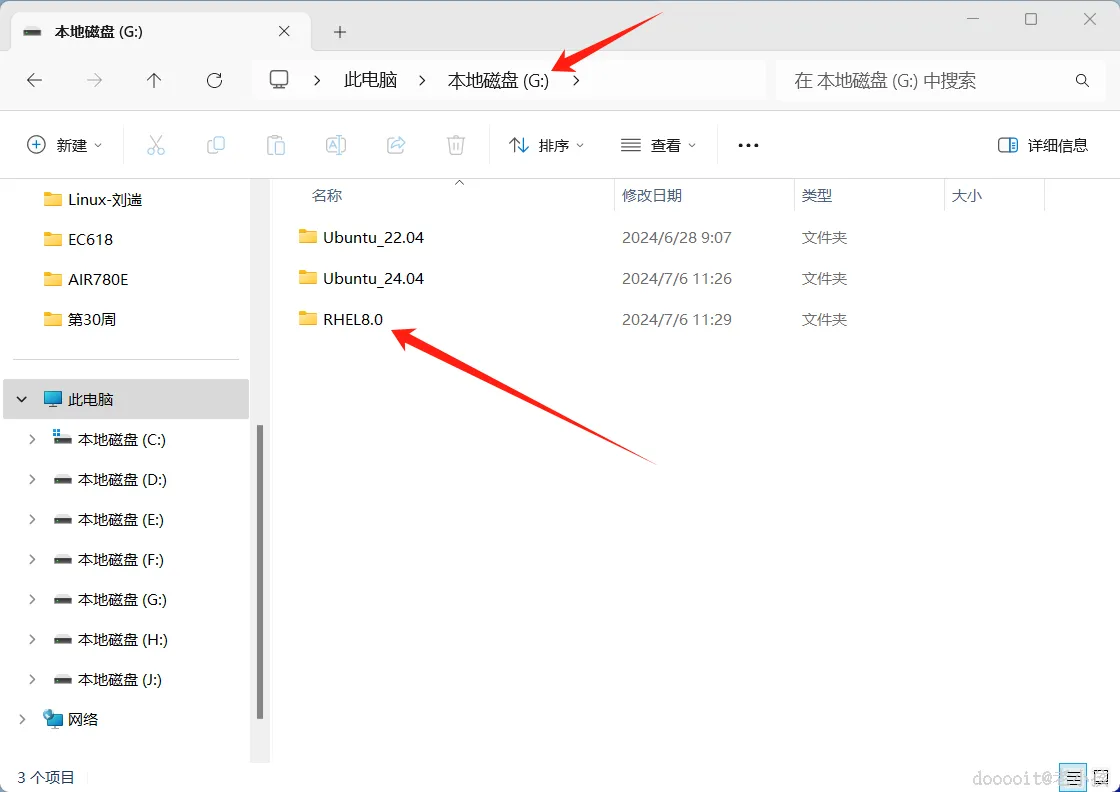Open the 查看 view dropdown
Screen dimensions: 1120x792
(658, 145)
